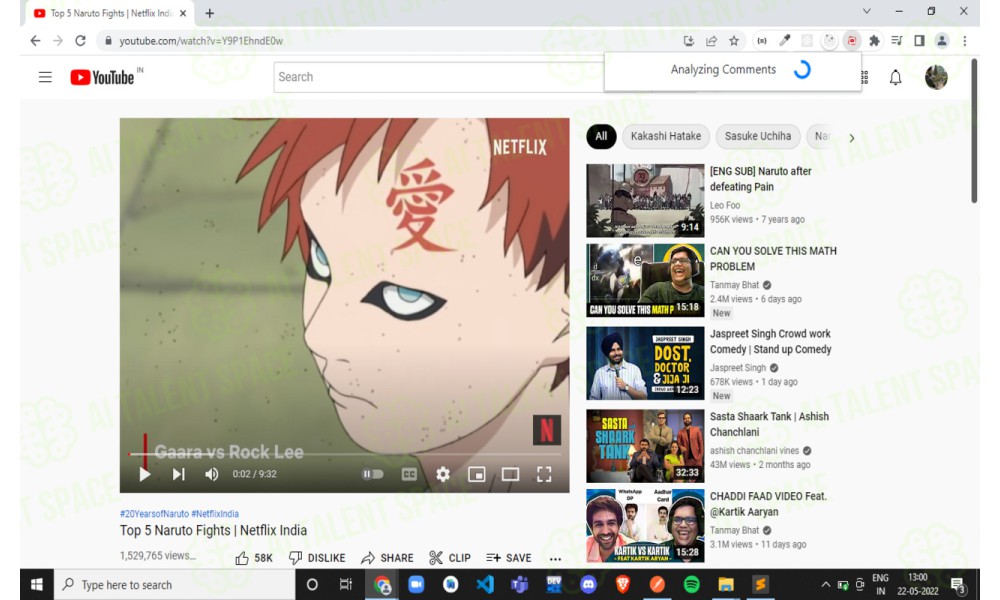Open the #20YearsofNaruto hashtag link
The image size is (1000, 600).
154,513
